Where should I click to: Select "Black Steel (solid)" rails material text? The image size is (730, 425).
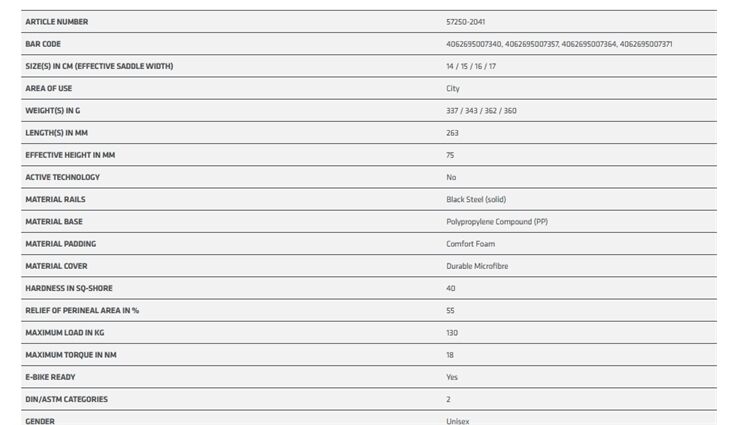click(x=476, y=199)
